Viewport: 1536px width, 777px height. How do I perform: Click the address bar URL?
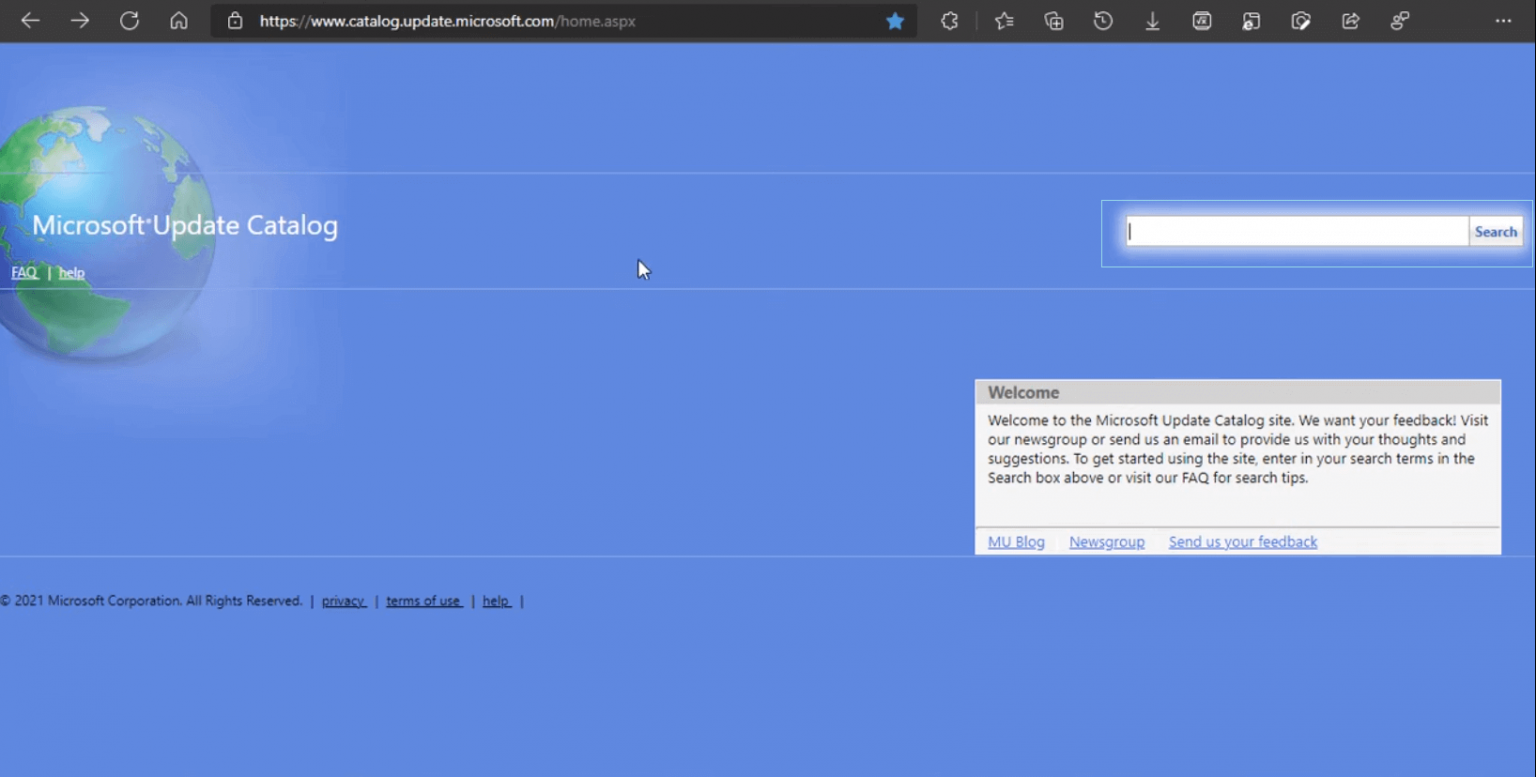pos(447,21)
